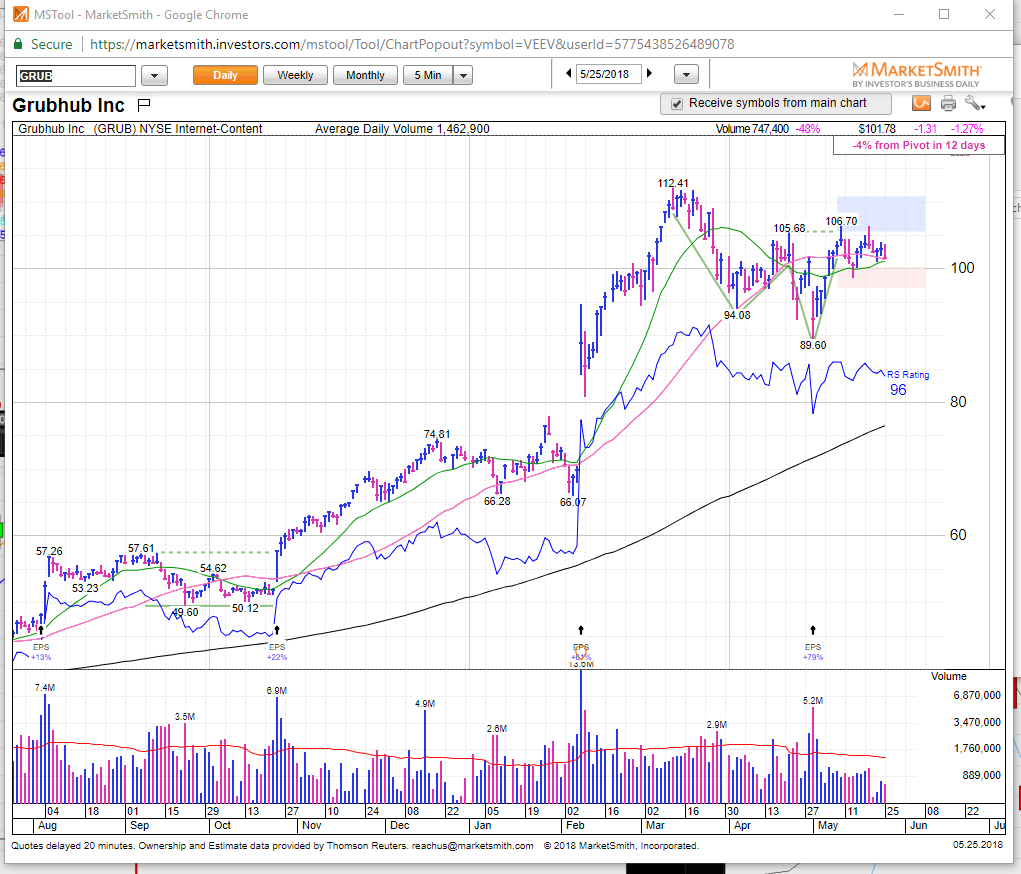Maximize the MSTool Chrome window
The height and width of the screenshot is (874, 1021).
click(944, 14)
